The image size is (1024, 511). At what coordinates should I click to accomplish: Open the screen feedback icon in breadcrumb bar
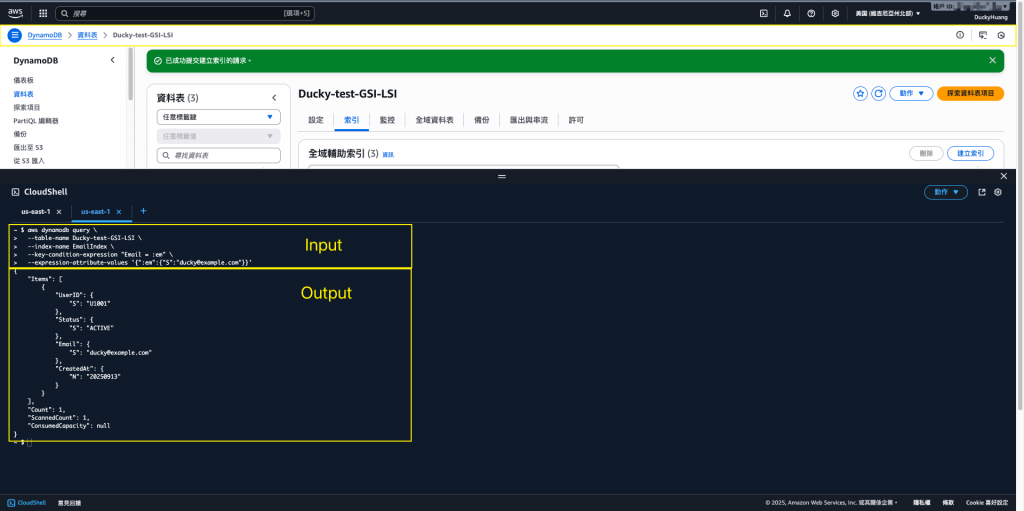click(x=983, y=35)
